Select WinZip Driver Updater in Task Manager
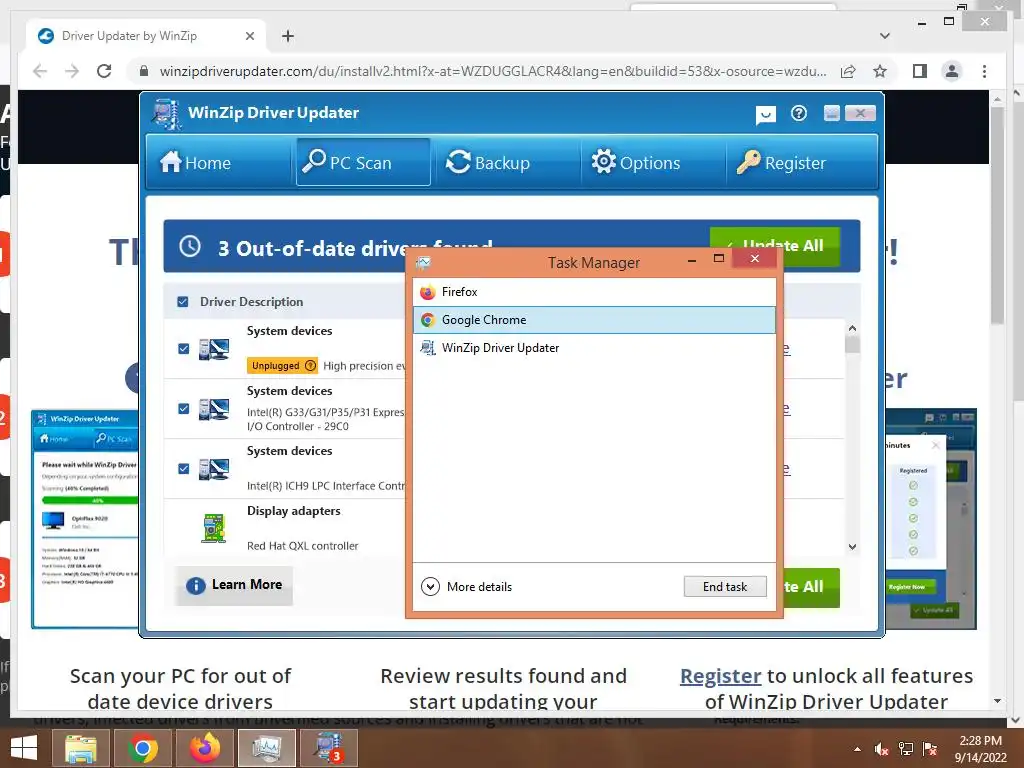Screen dimensions: 1024x768 click(x=594, y=348)
